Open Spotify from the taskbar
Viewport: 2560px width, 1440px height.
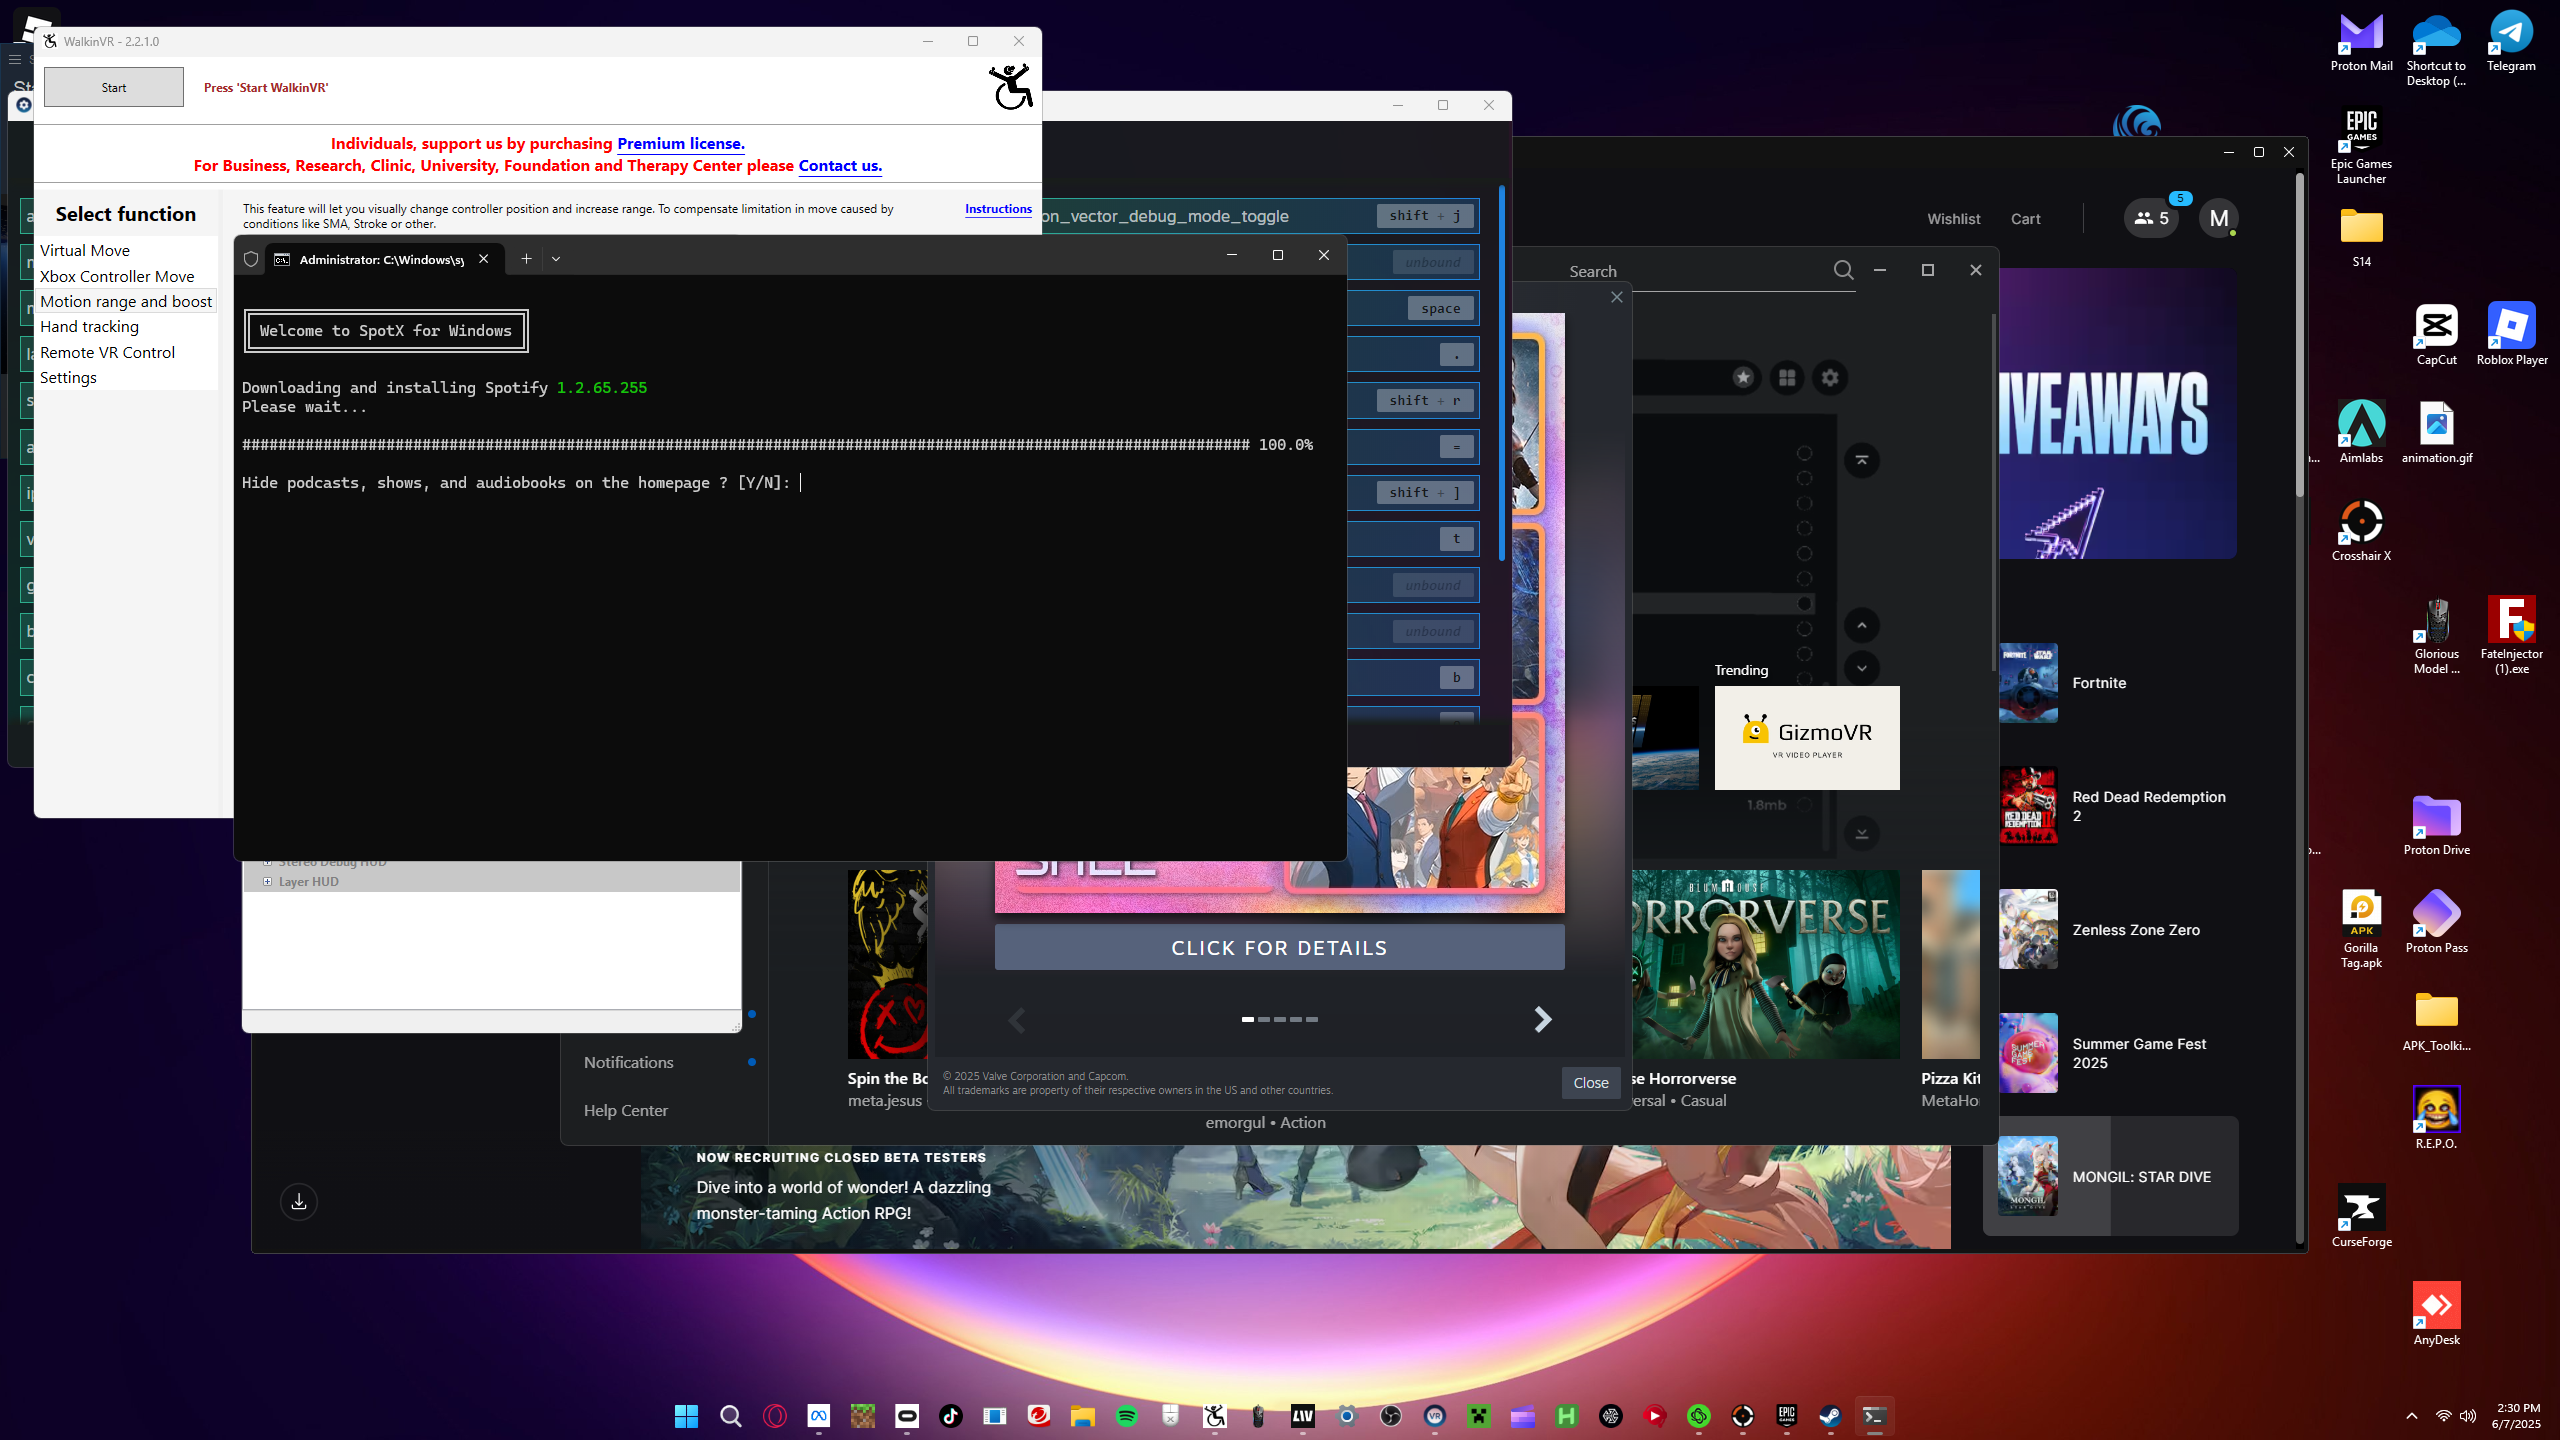[1127, 1416]
